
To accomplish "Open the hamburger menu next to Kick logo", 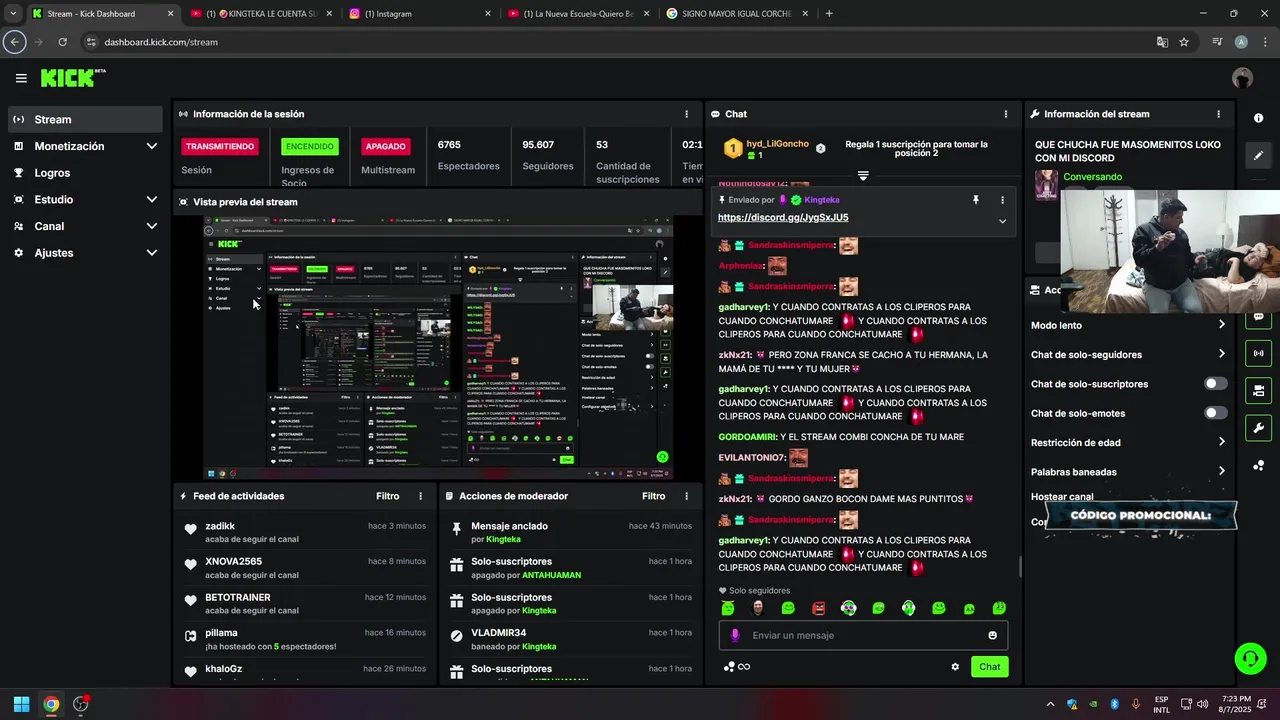I will (x=21, y=78).
